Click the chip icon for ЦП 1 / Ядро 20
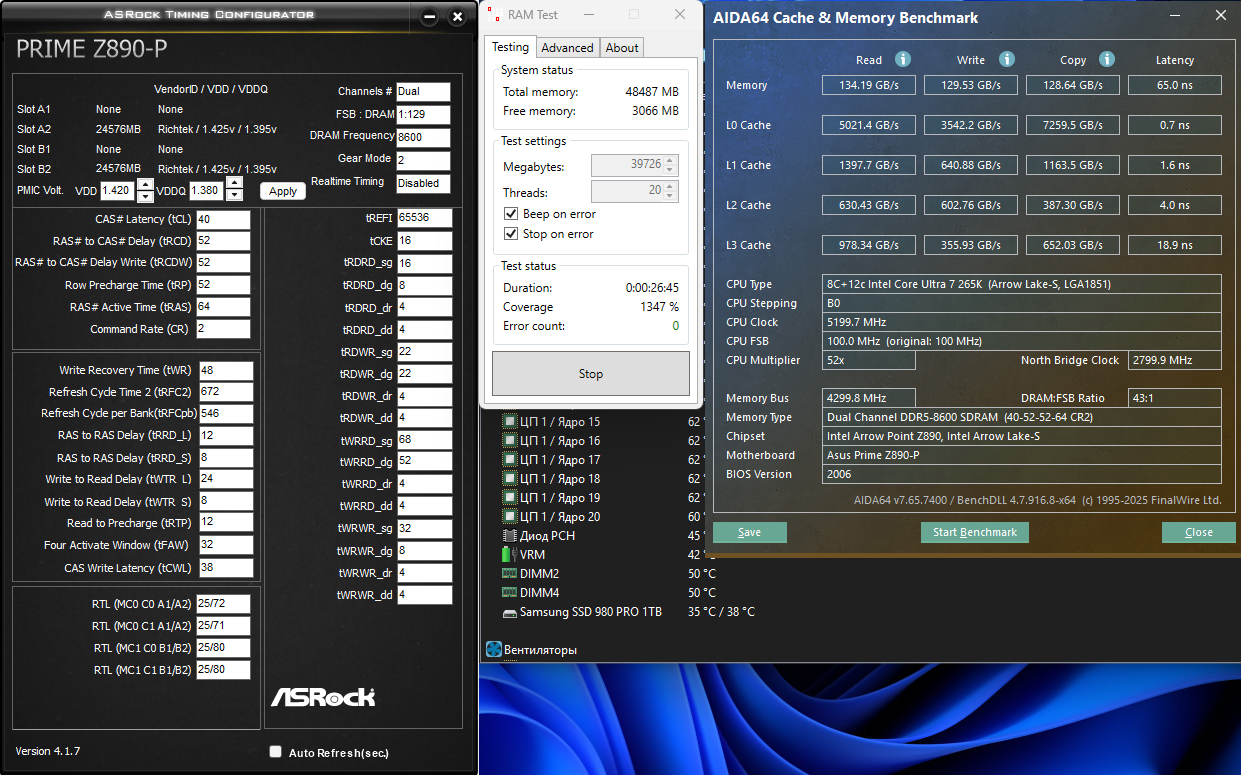1241x775 pixels. pos(510,517)
